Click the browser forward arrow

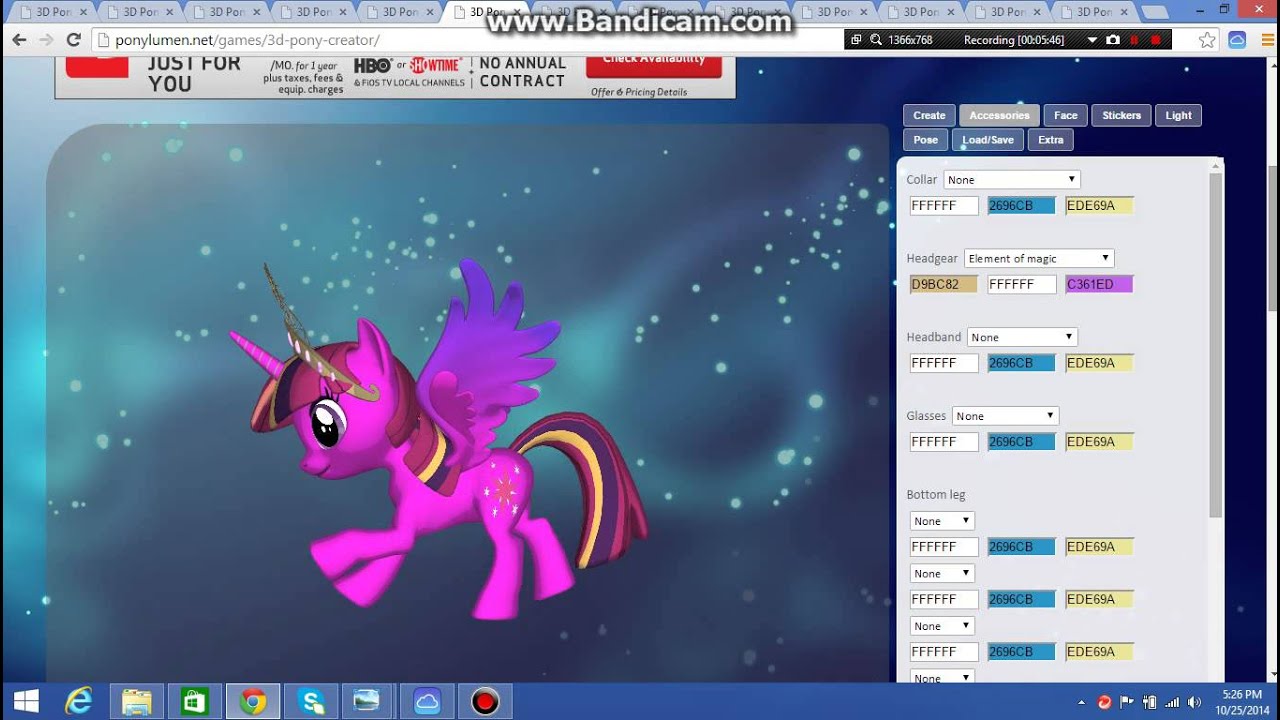46,40
